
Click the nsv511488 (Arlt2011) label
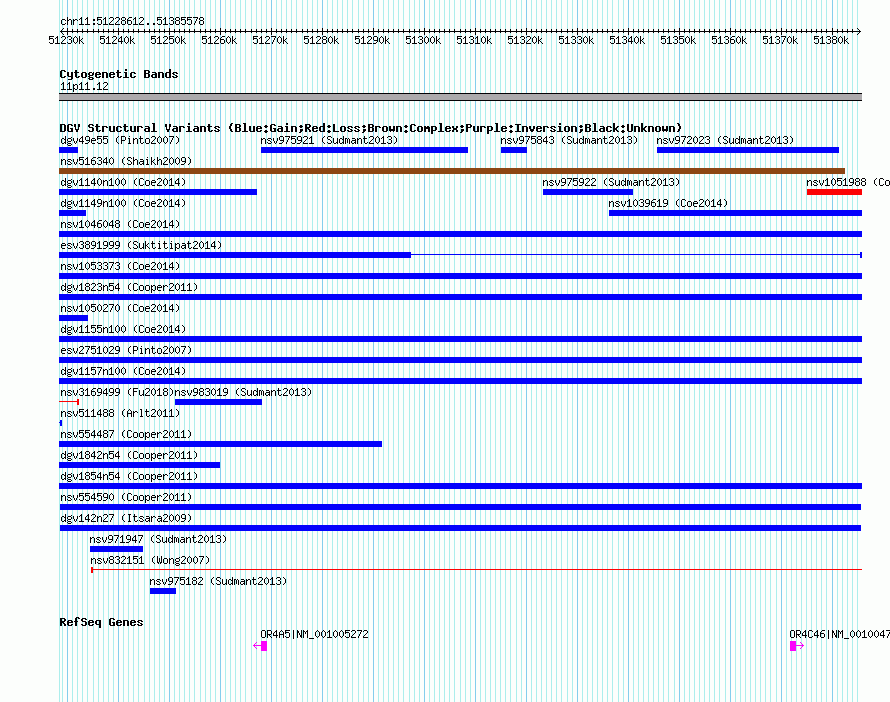pos(120,413)
